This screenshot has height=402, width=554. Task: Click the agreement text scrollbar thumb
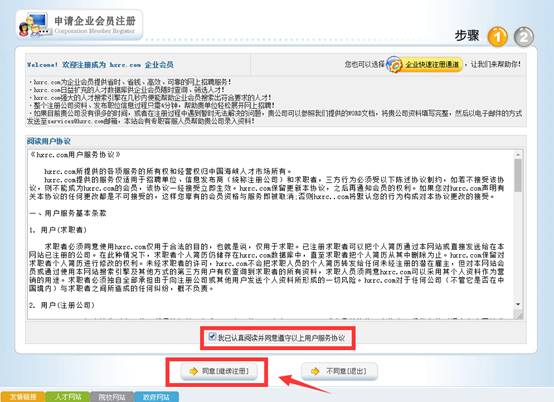coord(518,175)
